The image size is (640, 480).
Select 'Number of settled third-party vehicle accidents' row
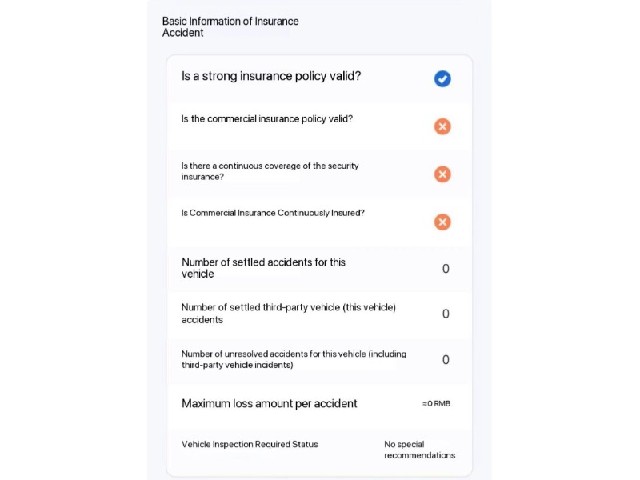[319, 313]
